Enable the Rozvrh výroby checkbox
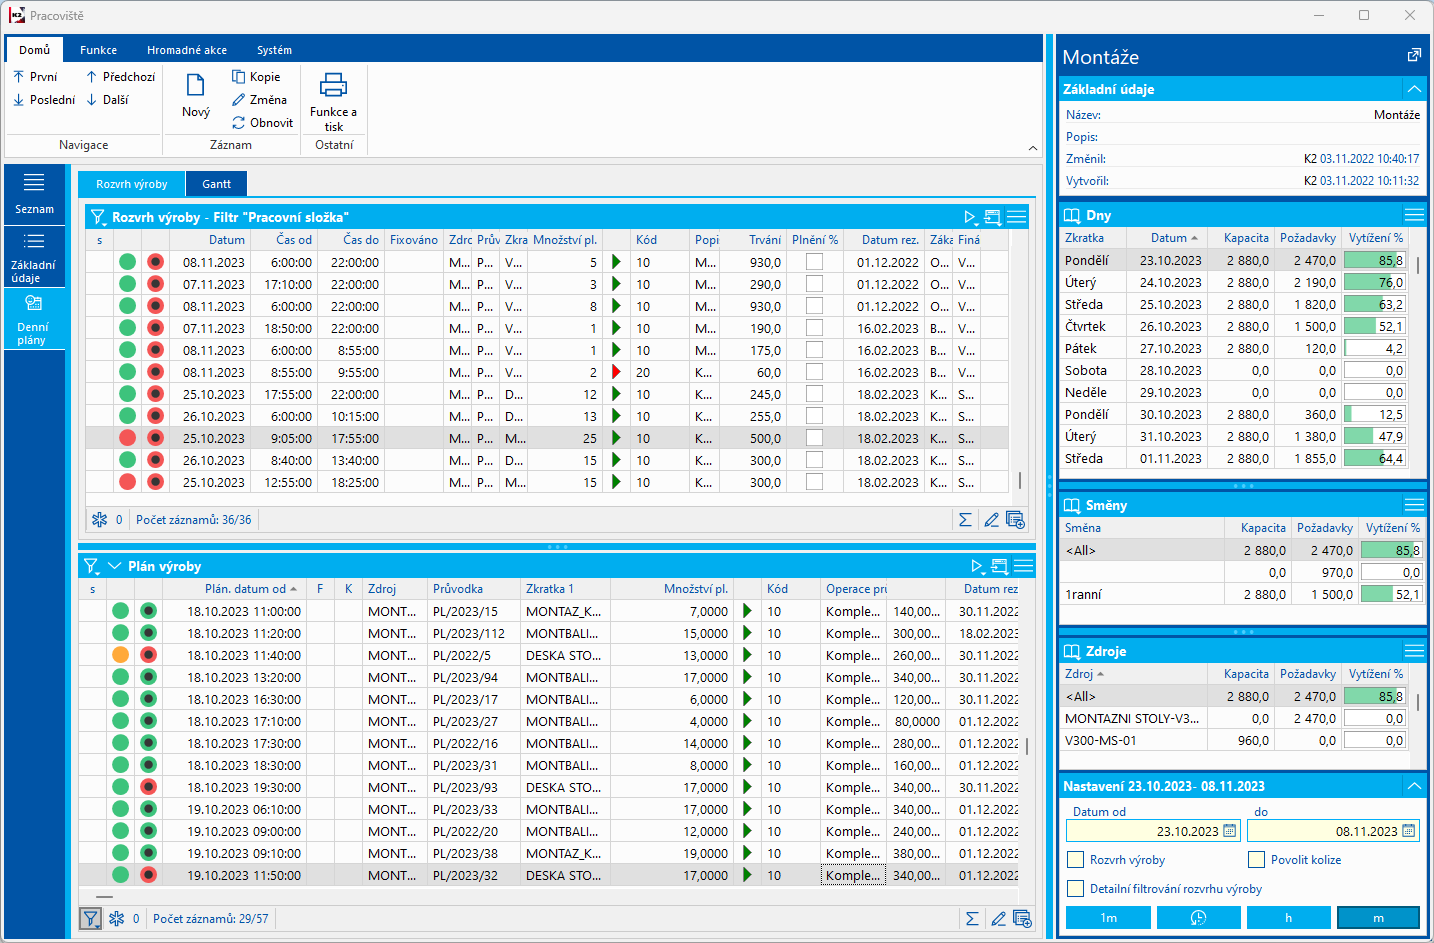The height and width of the screenshot is (943, 1434). 1076,860
